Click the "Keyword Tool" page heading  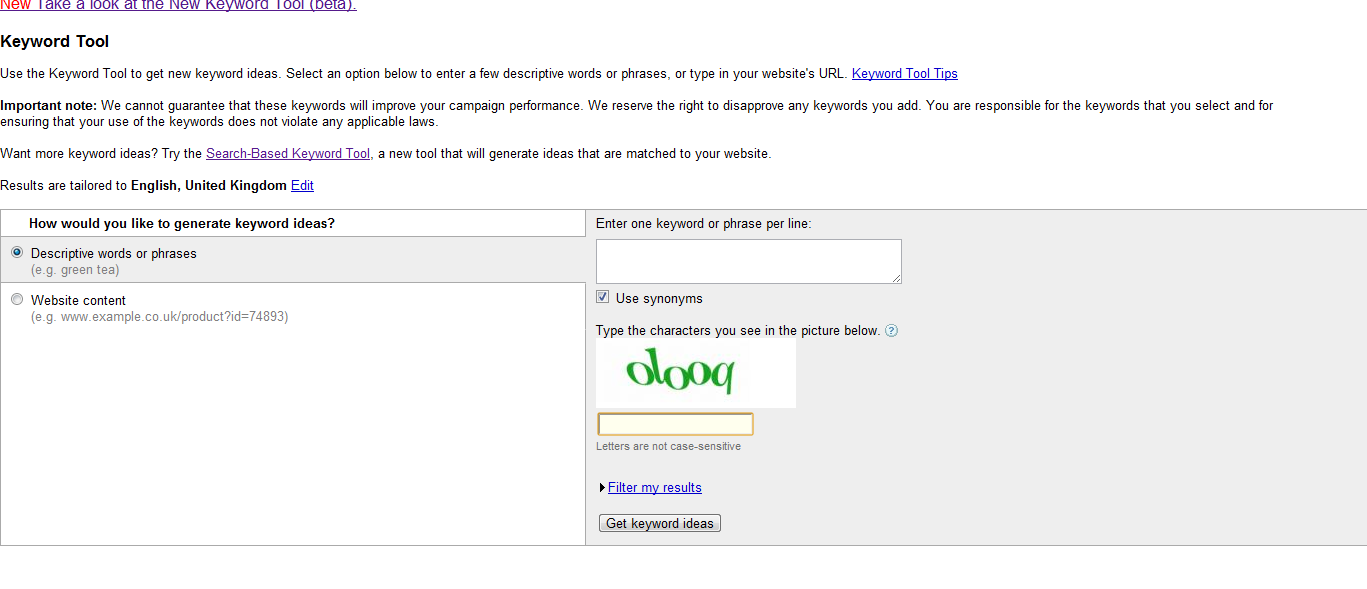(55, 42)
